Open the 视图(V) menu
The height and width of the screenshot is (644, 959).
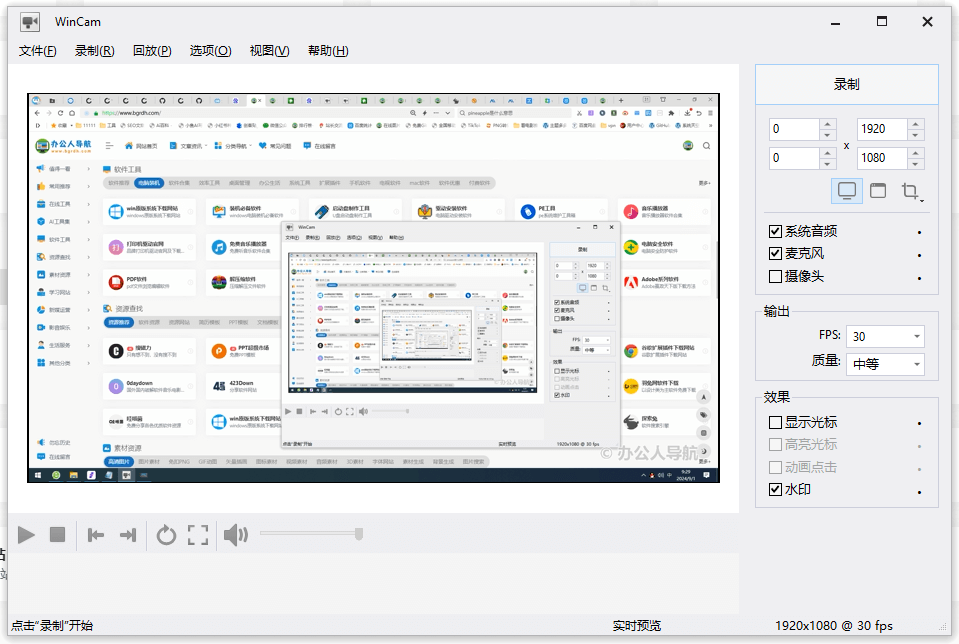(x=268, y=50)
